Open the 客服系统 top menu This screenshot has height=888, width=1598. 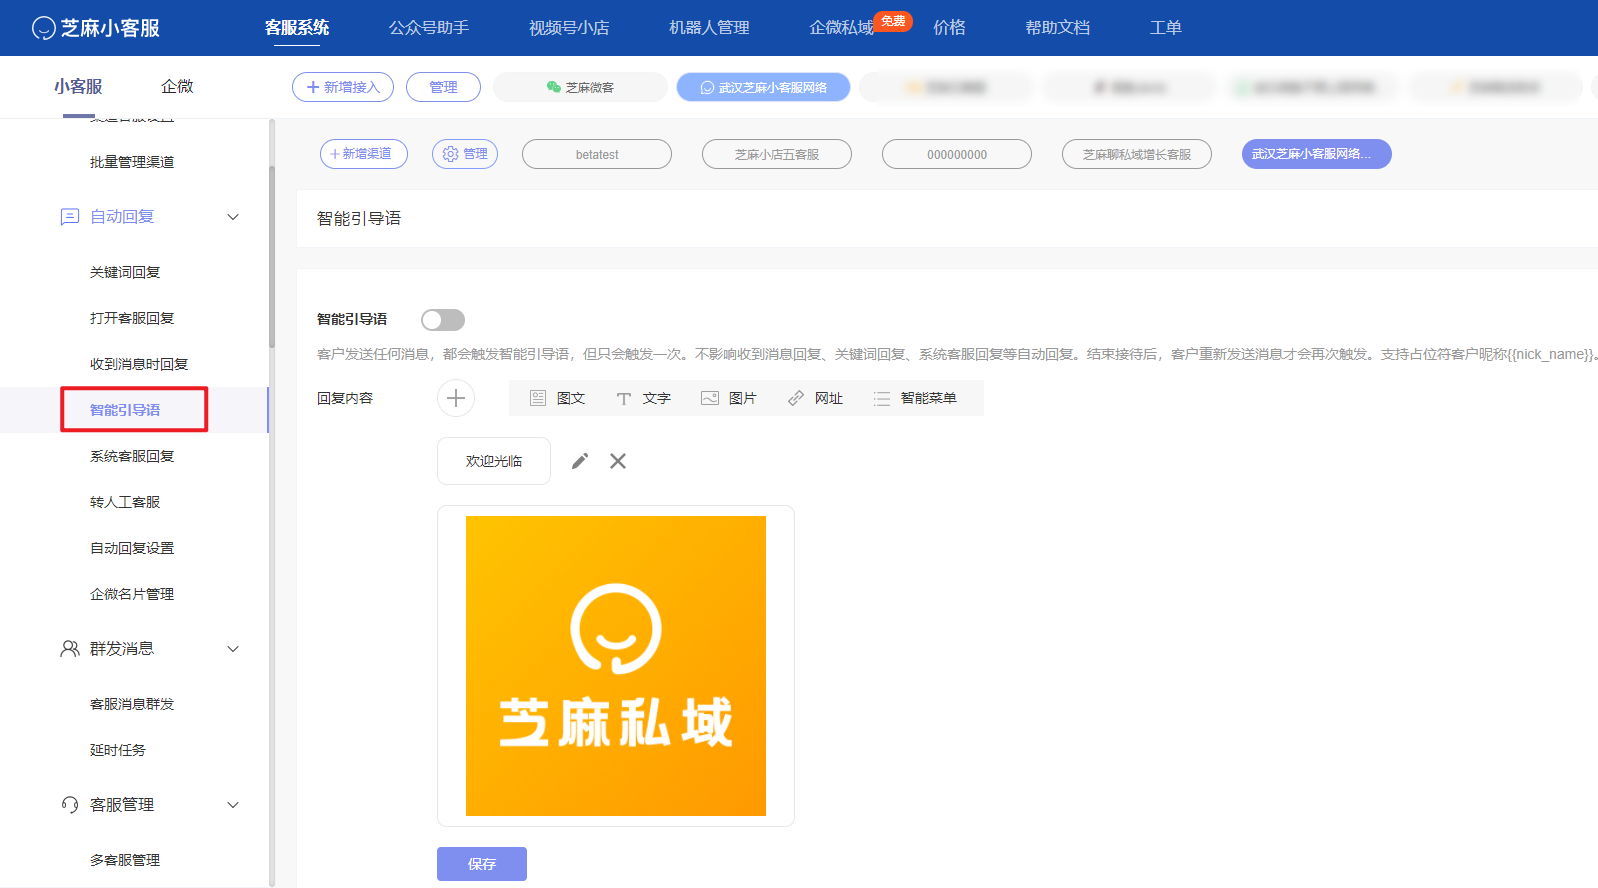[297, 28]
